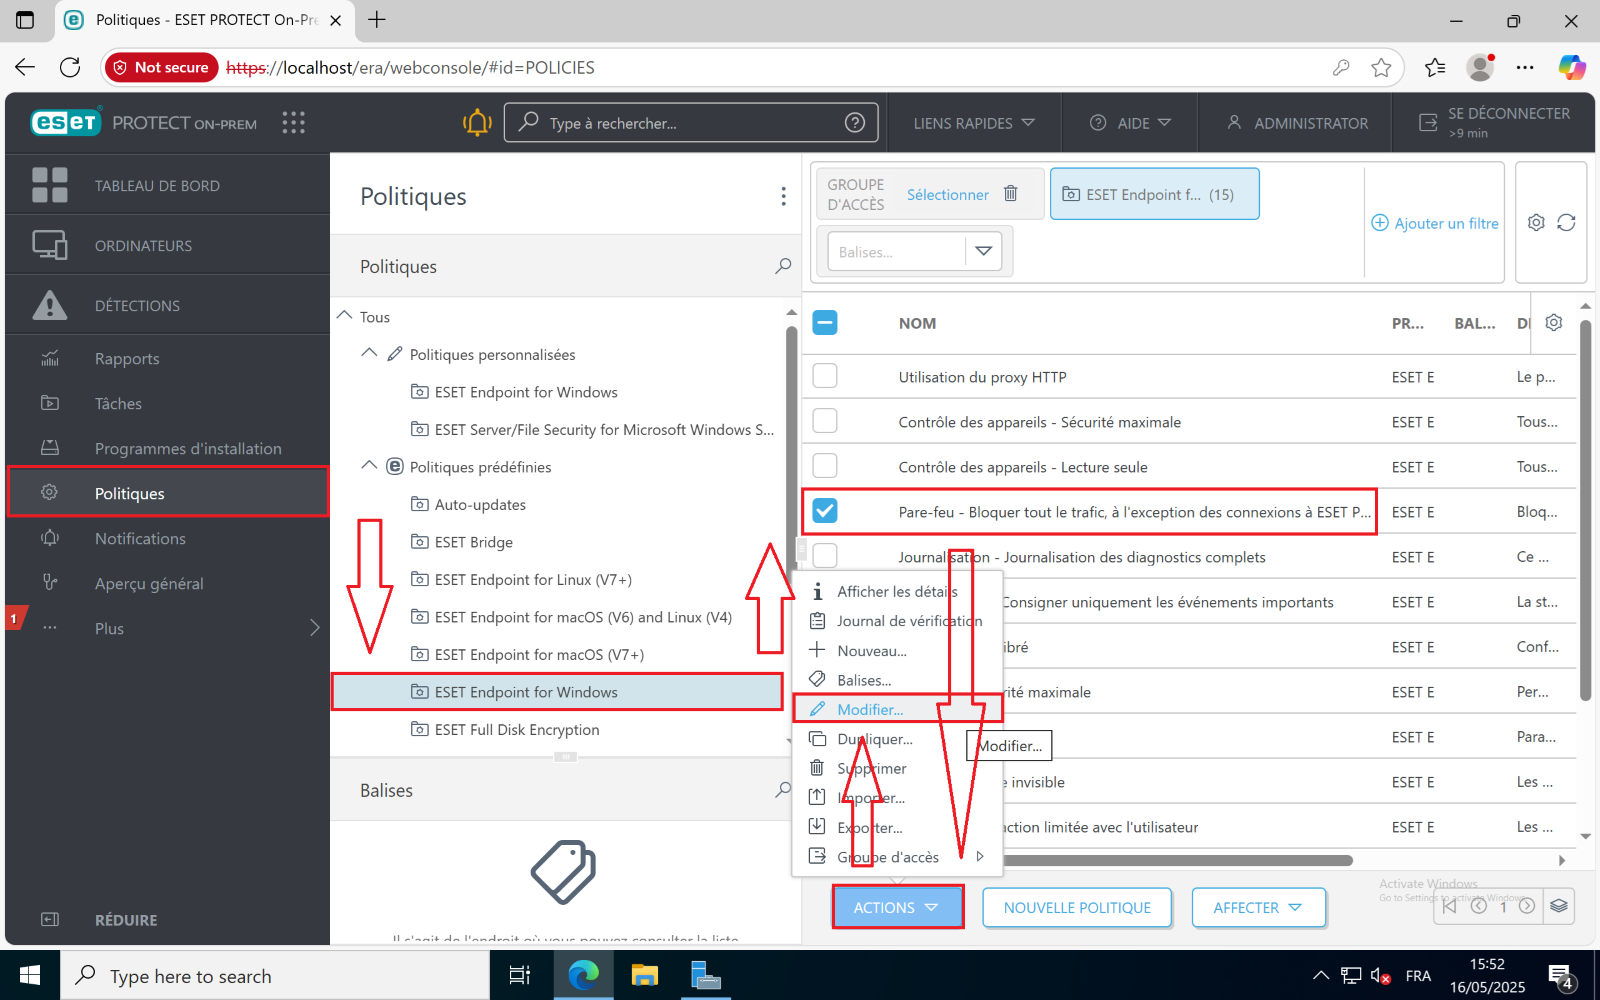
Task: Open the Aide dropdown menu
Action: tap(1130, 122)
